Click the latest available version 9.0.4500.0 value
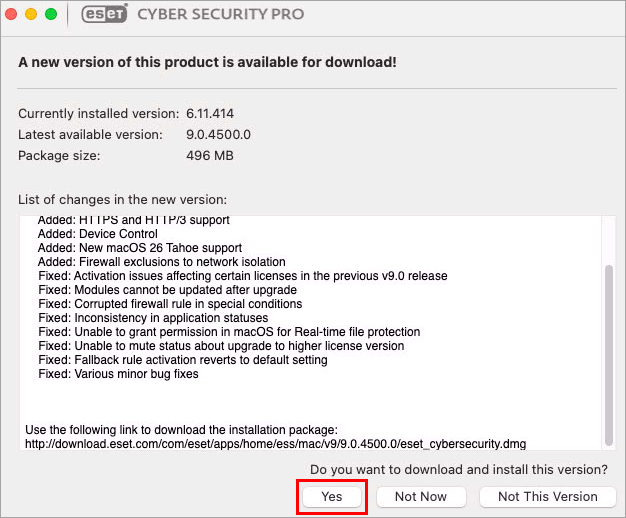Viewport: 626px width, 518px height. 219,134
